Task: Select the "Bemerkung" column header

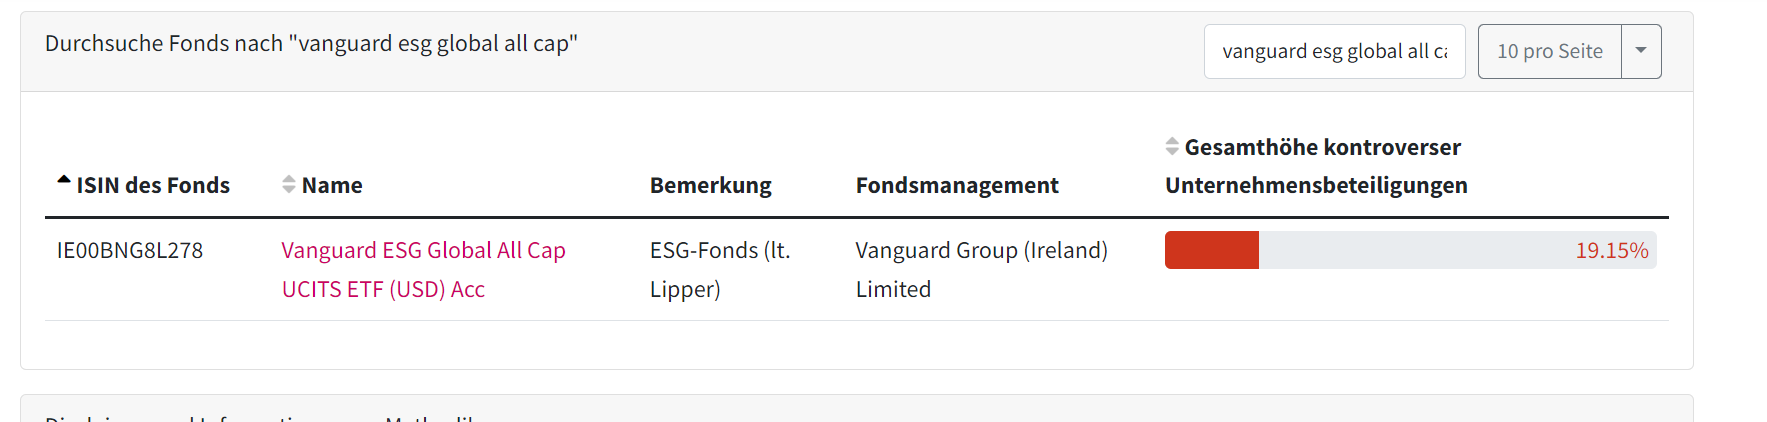Action: click(710, 185)
